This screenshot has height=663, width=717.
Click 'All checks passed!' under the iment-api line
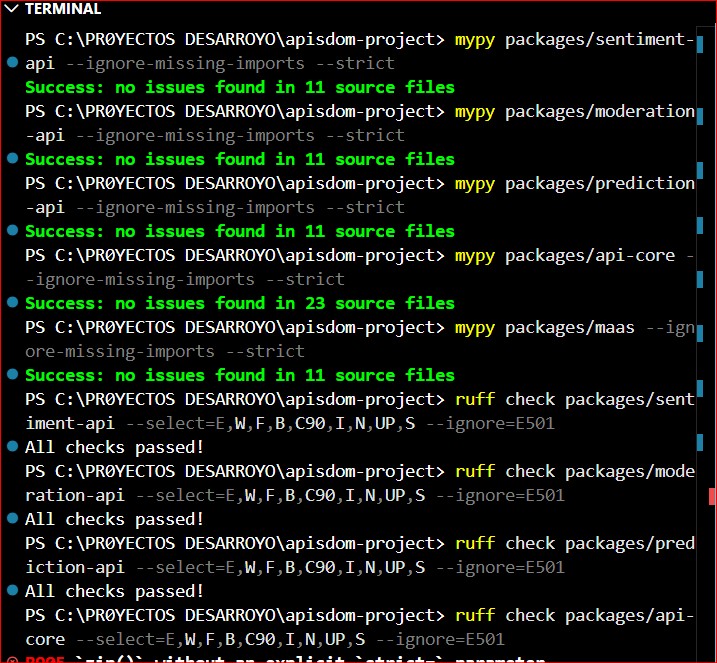point(114,447)
